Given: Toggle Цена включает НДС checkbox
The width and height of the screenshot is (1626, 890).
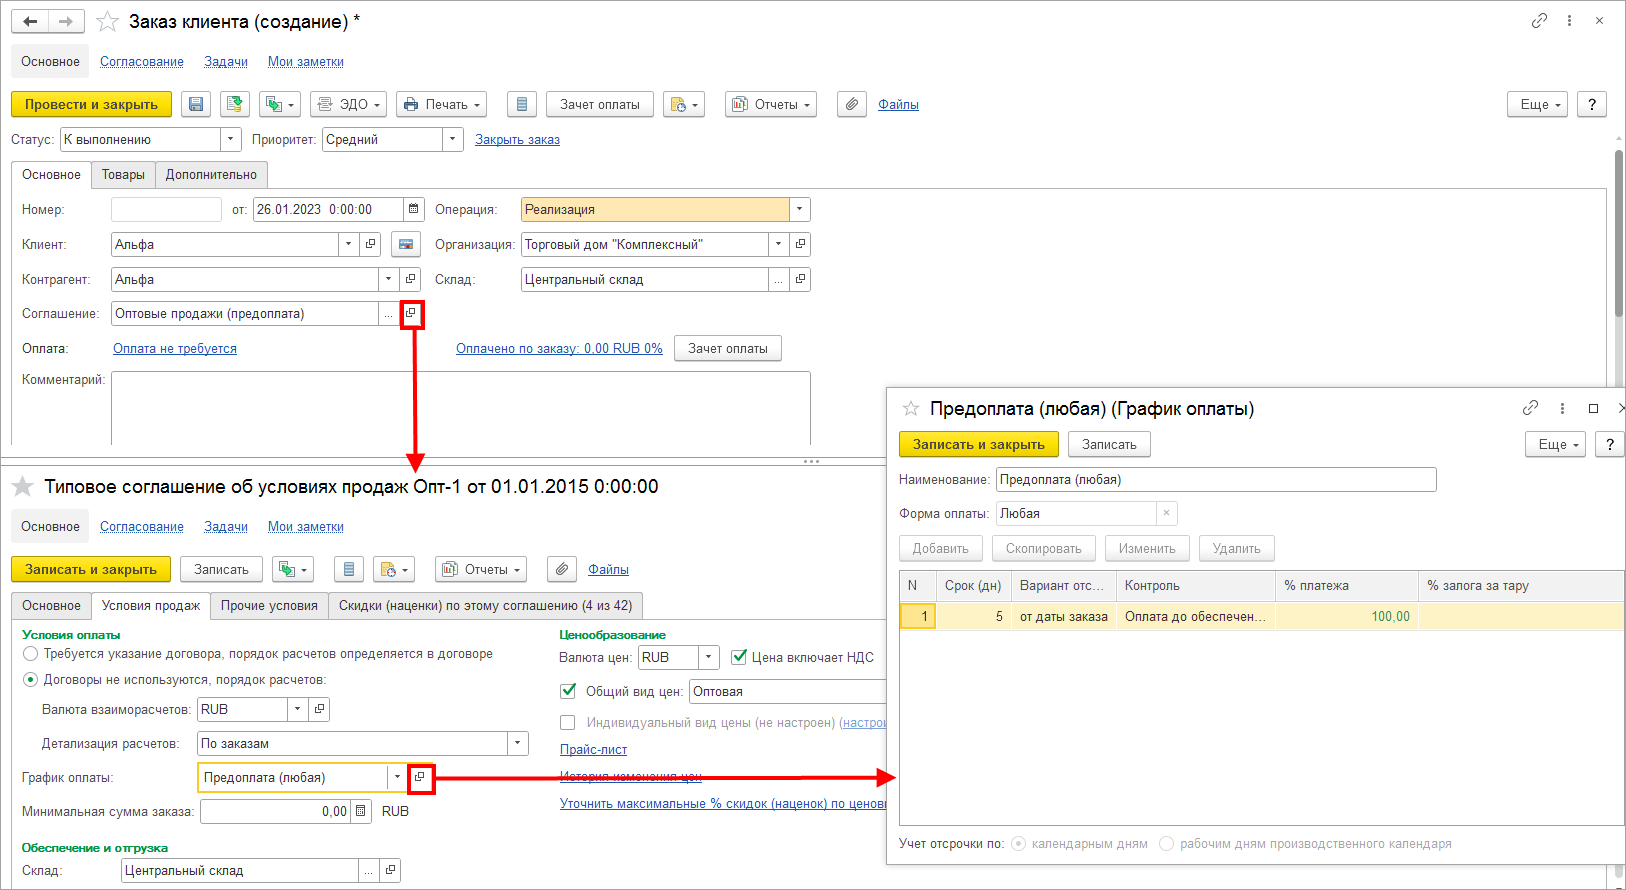Looking at the screenshot, I should (x=739, y=657).
